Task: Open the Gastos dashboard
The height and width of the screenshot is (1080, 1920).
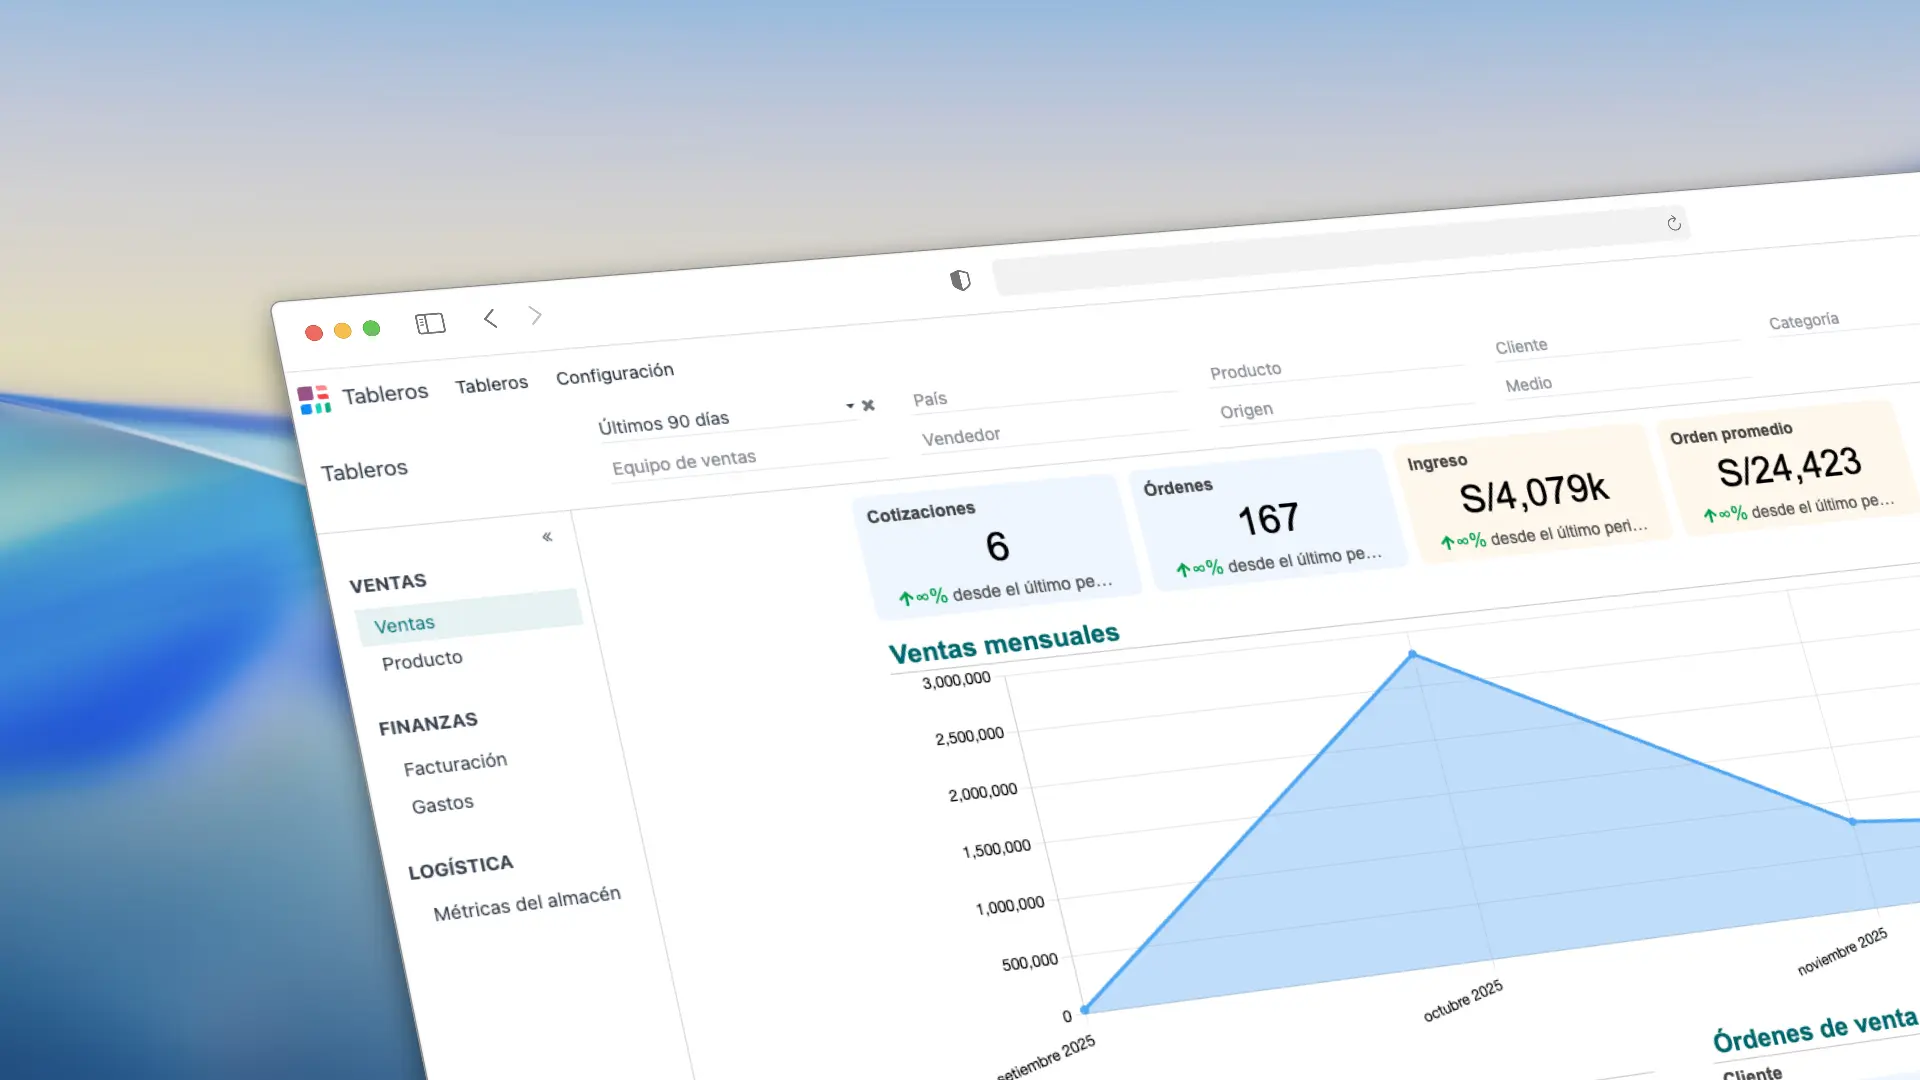Action: (x=442, y=802)
